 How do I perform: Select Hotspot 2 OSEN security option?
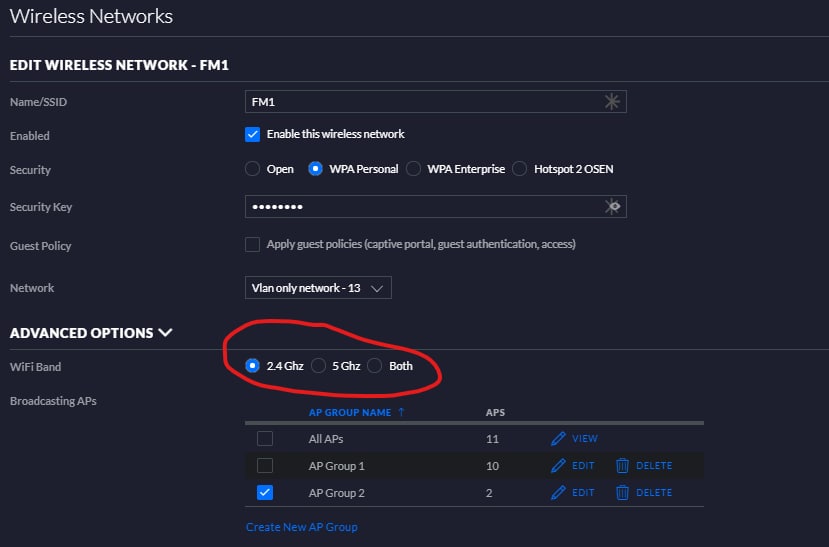point(520,169)
